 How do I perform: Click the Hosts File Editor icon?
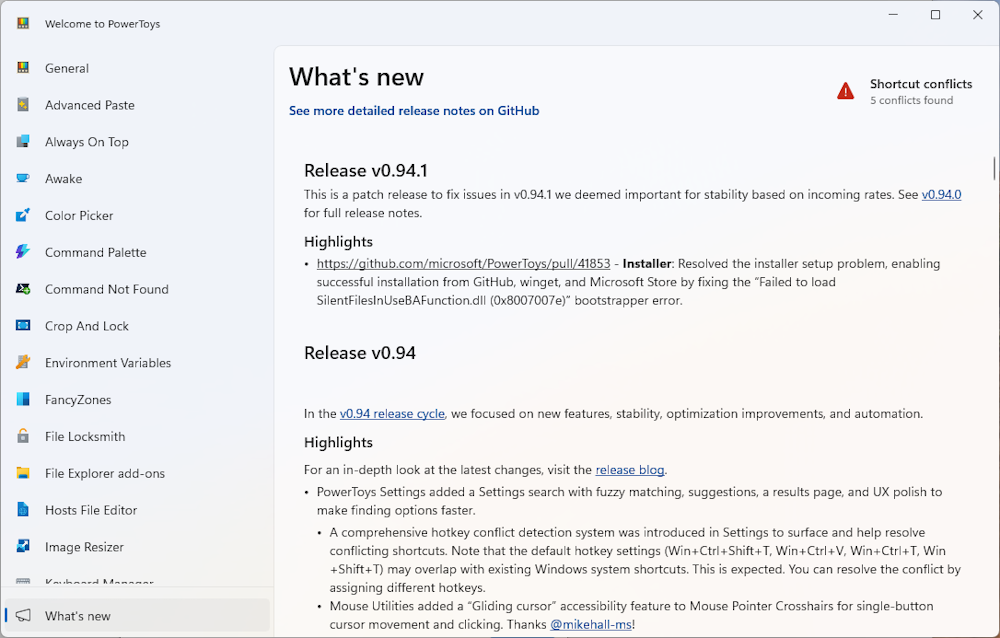pos(23,510)
